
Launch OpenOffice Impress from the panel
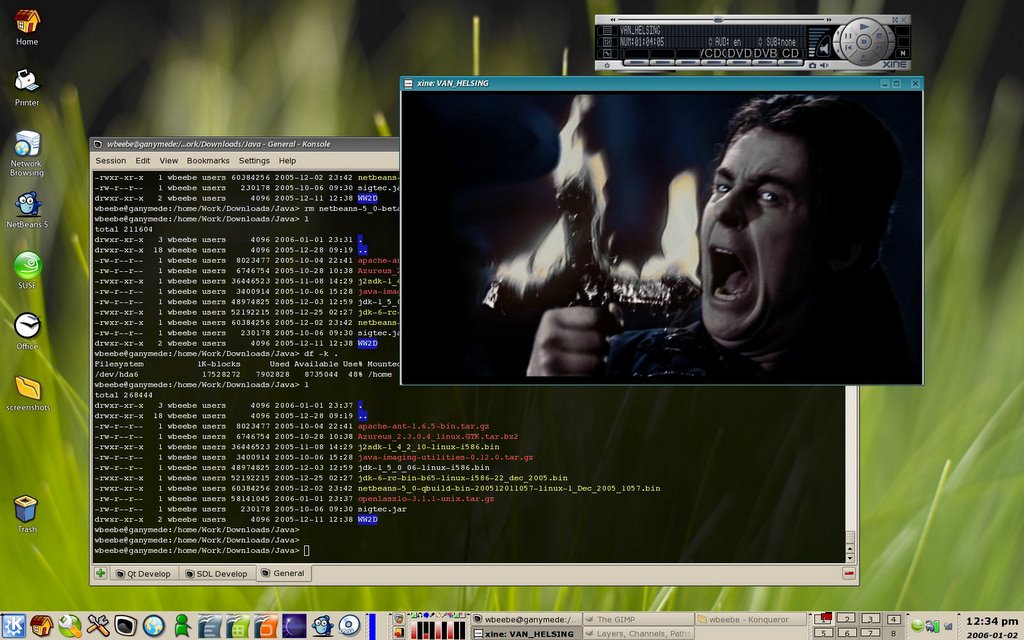coord(266,626)
